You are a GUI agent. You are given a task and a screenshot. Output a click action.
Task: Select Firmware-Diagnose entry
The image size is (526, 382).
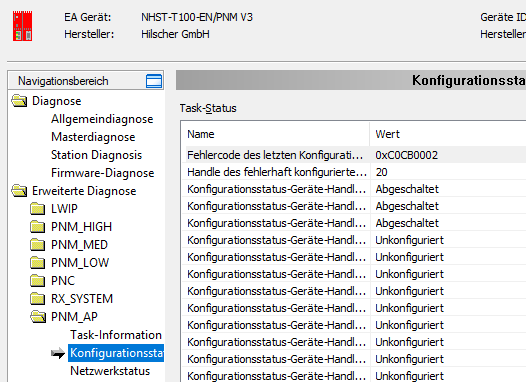tap(102, 173)
